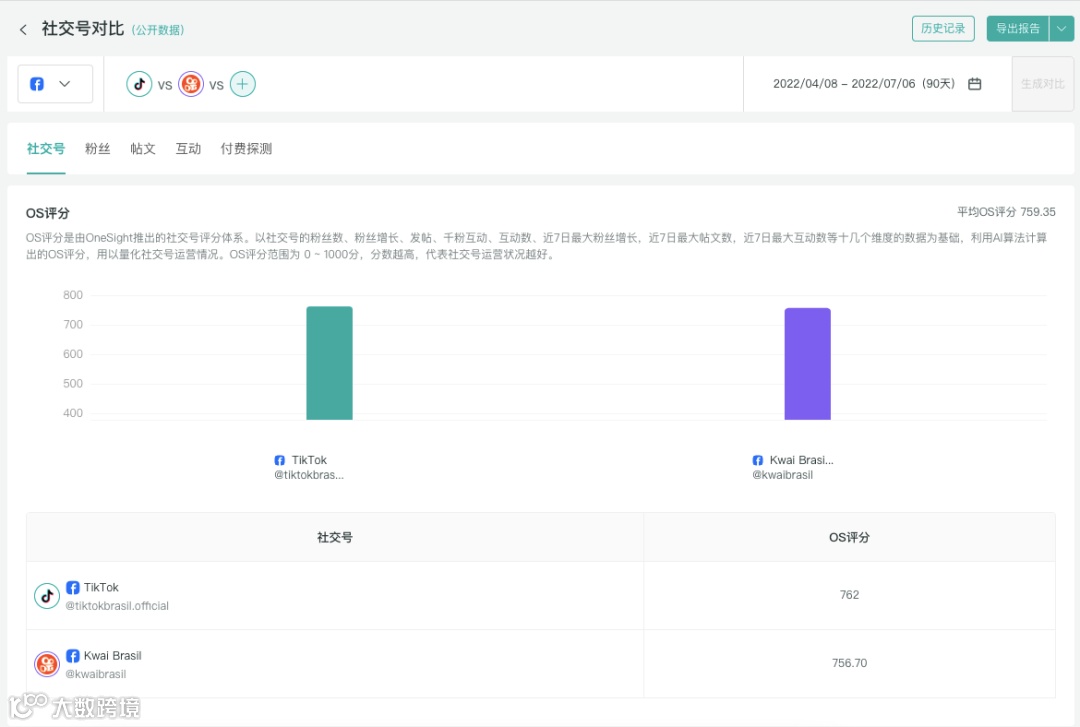Open the 付费探测 tab
Image resolution: width=1080 pixels, height=727 pixels.
click(x=246, y=149)
